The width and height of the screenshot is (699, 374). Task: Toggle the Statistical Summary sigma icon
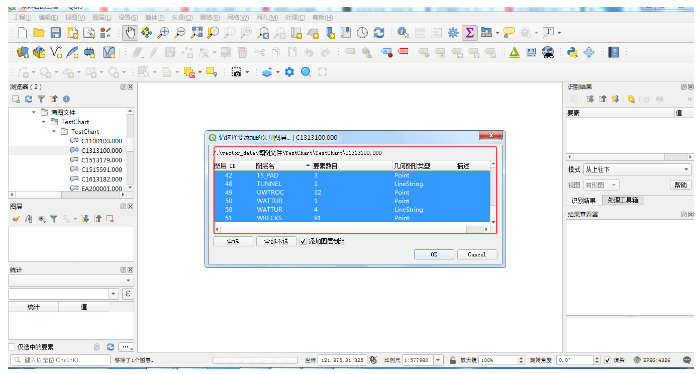click(x=469, y=33)
